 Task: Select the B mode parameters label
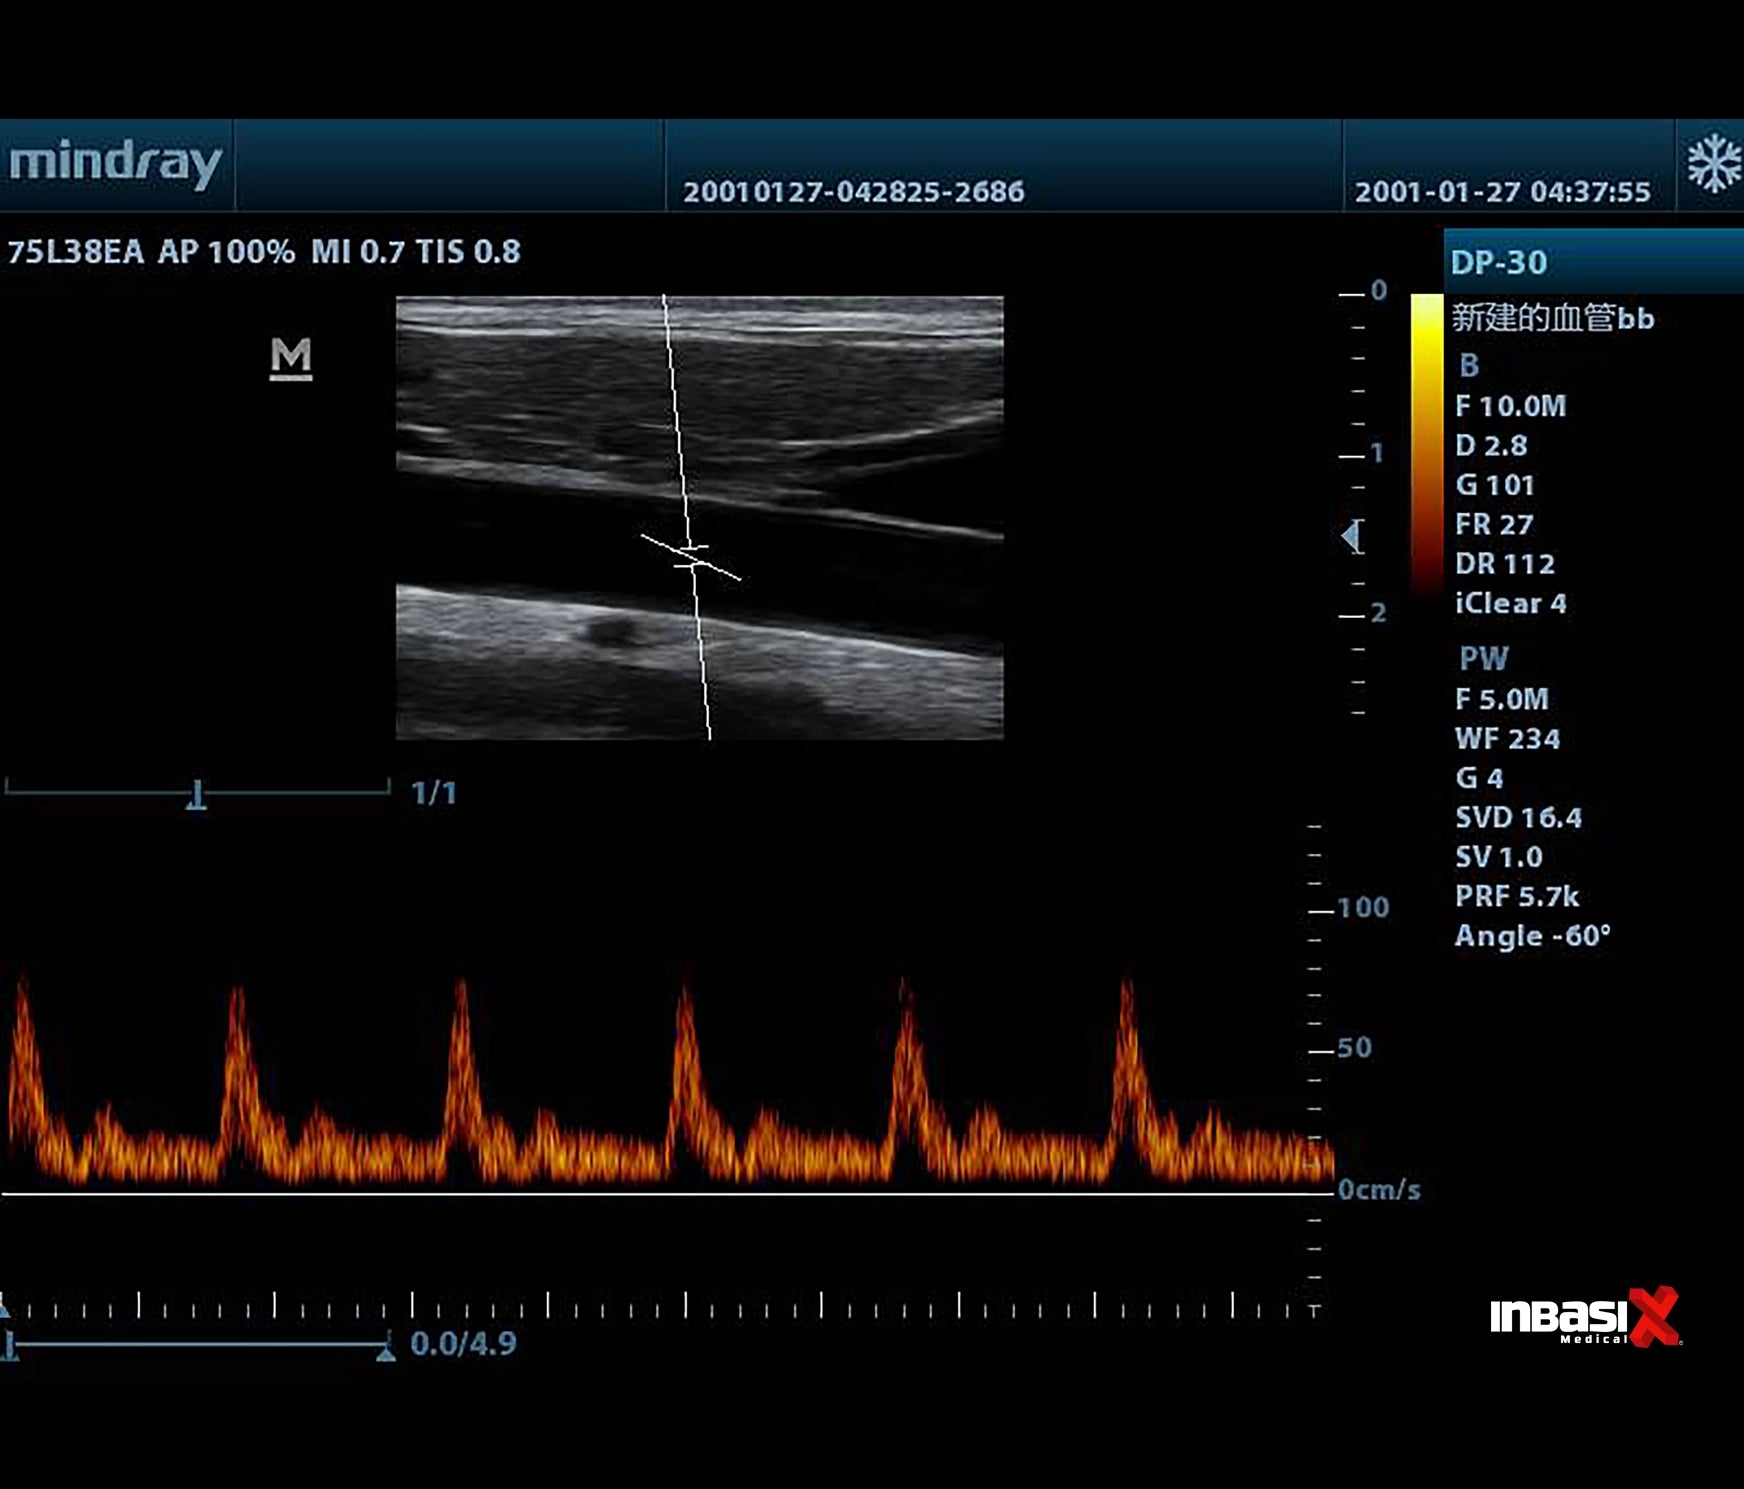tap(1469, 365)
